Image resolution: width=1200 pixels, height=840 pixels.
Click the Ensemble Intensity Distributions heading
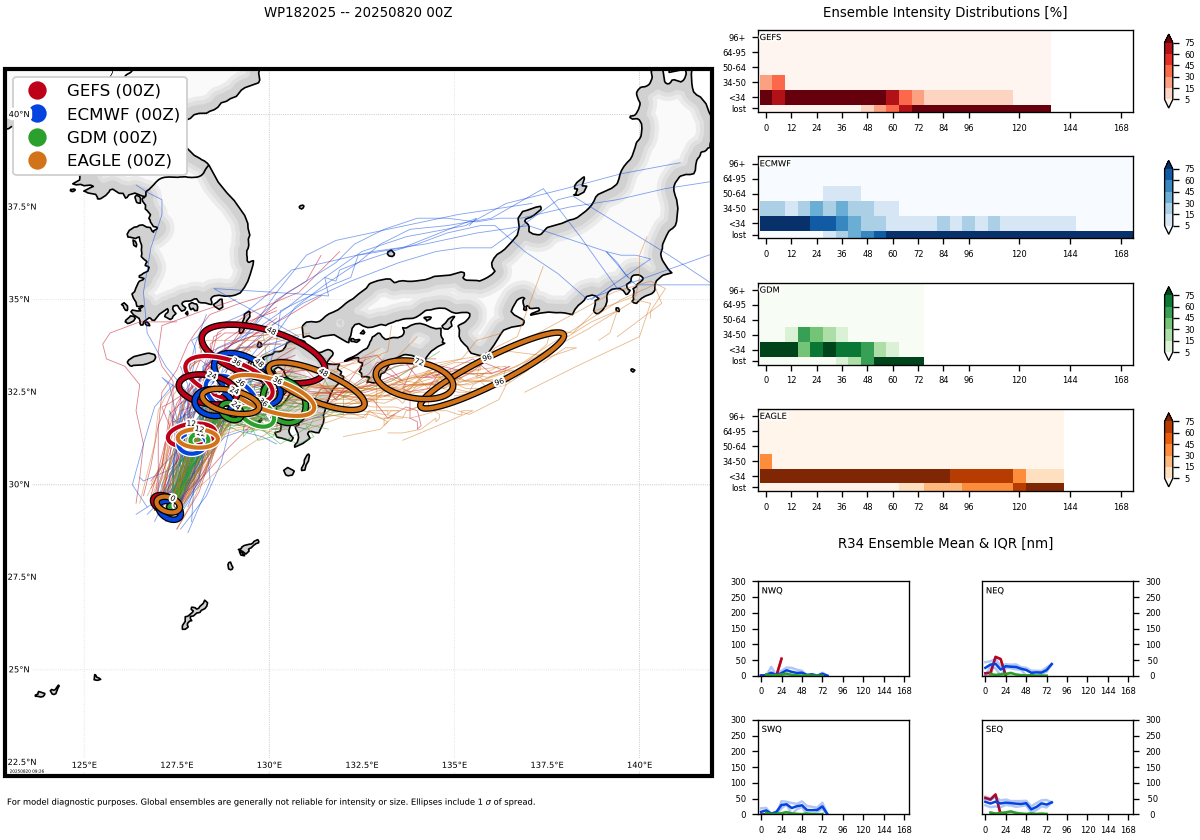coord(945,13)
